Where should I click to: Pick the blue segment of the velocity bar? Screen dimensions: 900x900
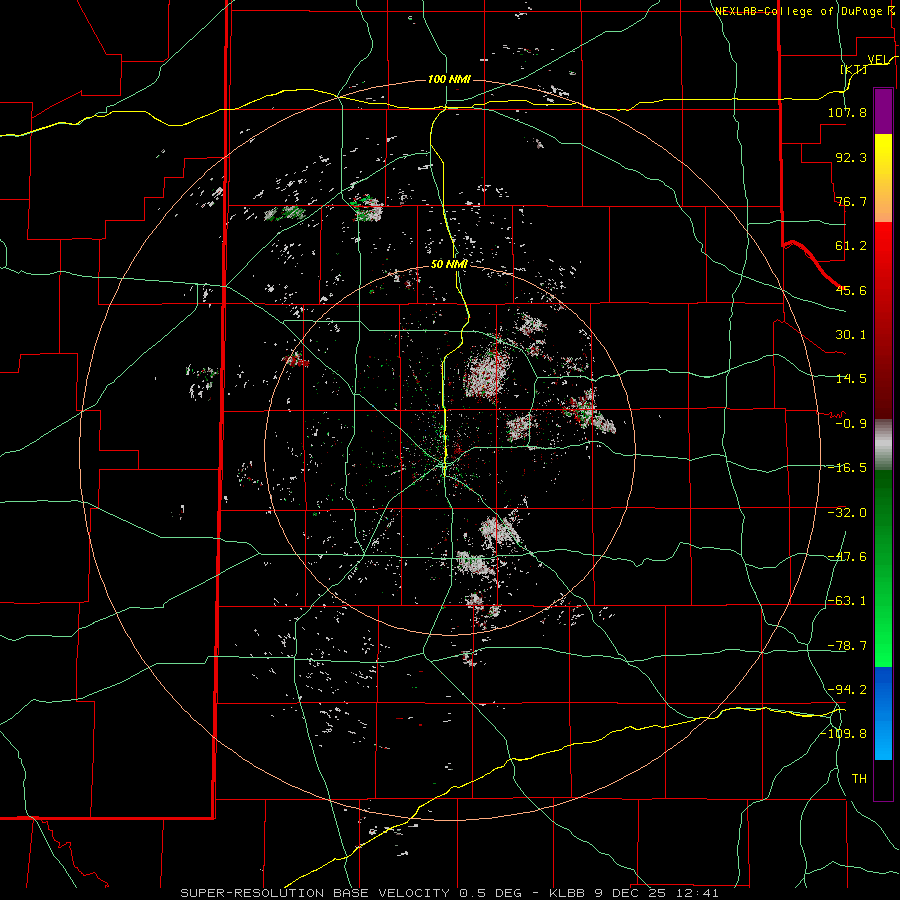tap(883, 713)
